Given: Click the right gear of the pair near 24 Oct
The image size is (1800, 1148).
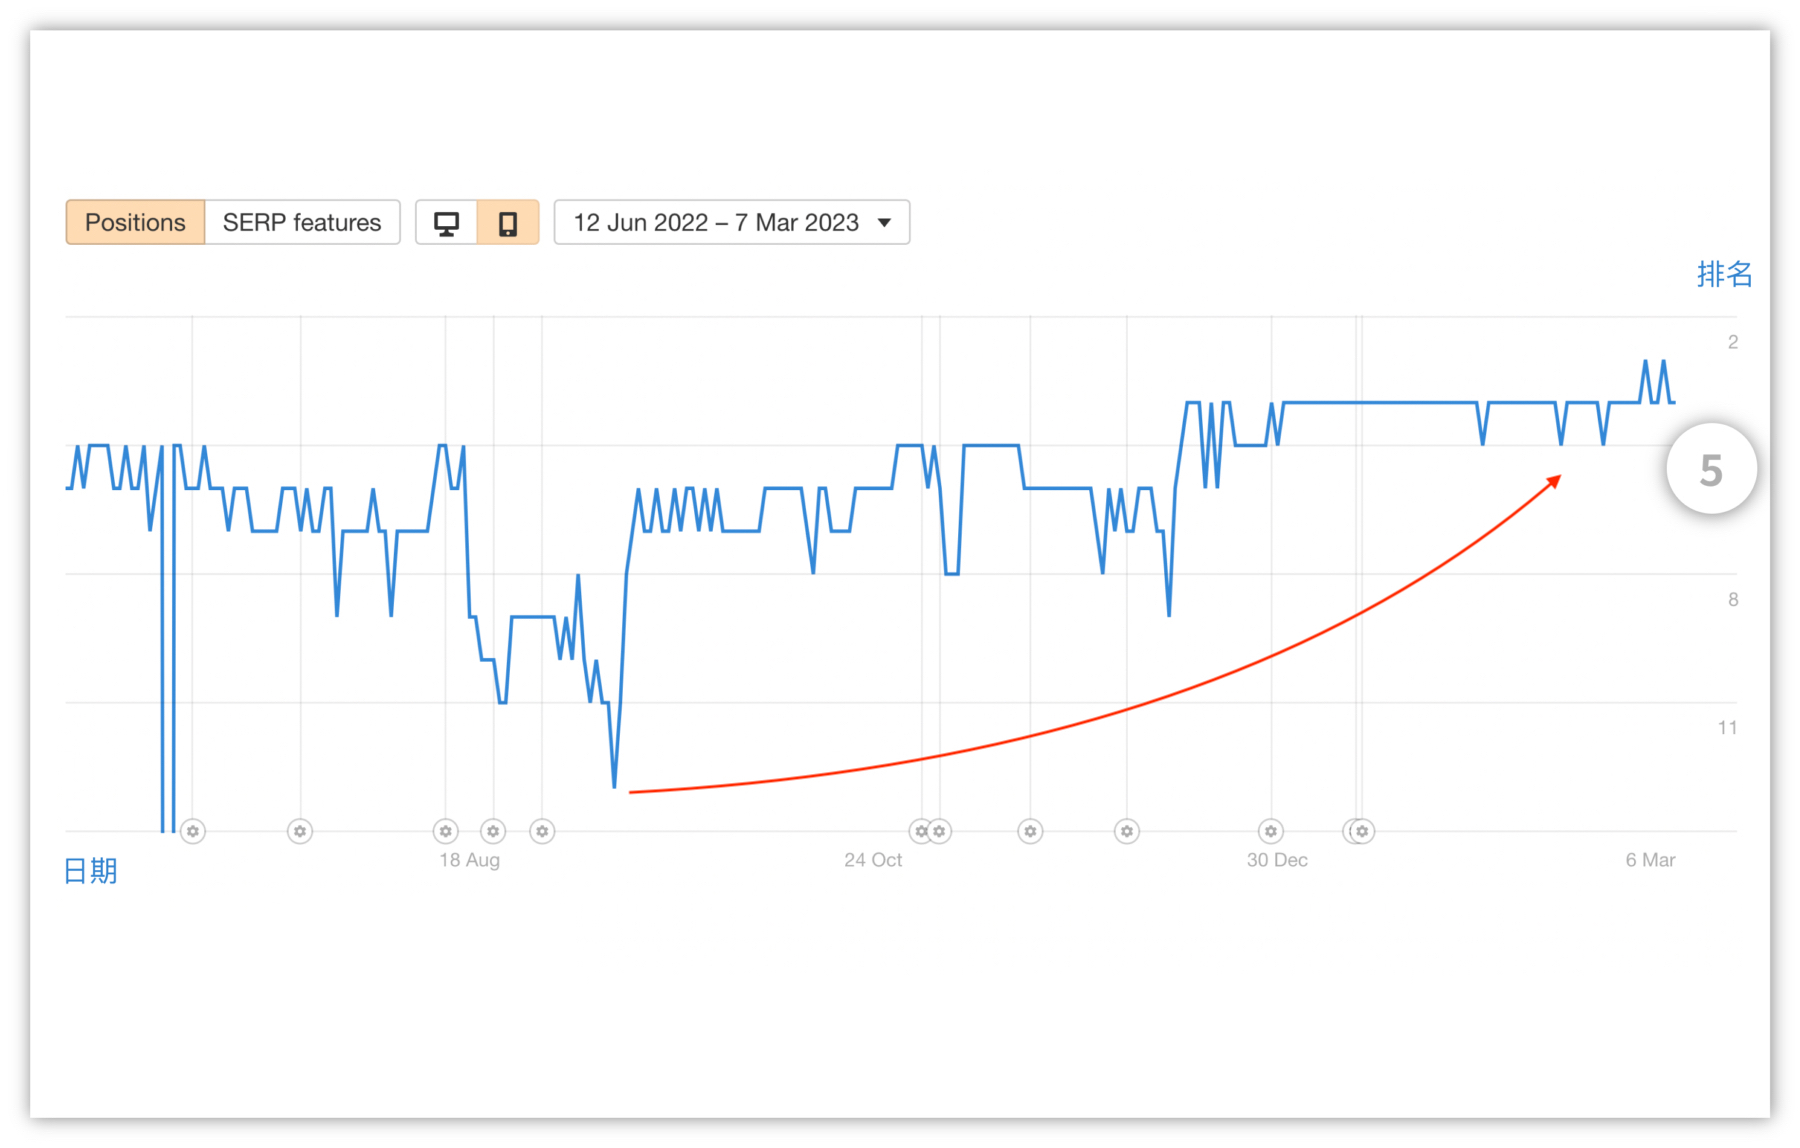Looking at the screenshot, I should pyautogui.click(x=939, y=831).
